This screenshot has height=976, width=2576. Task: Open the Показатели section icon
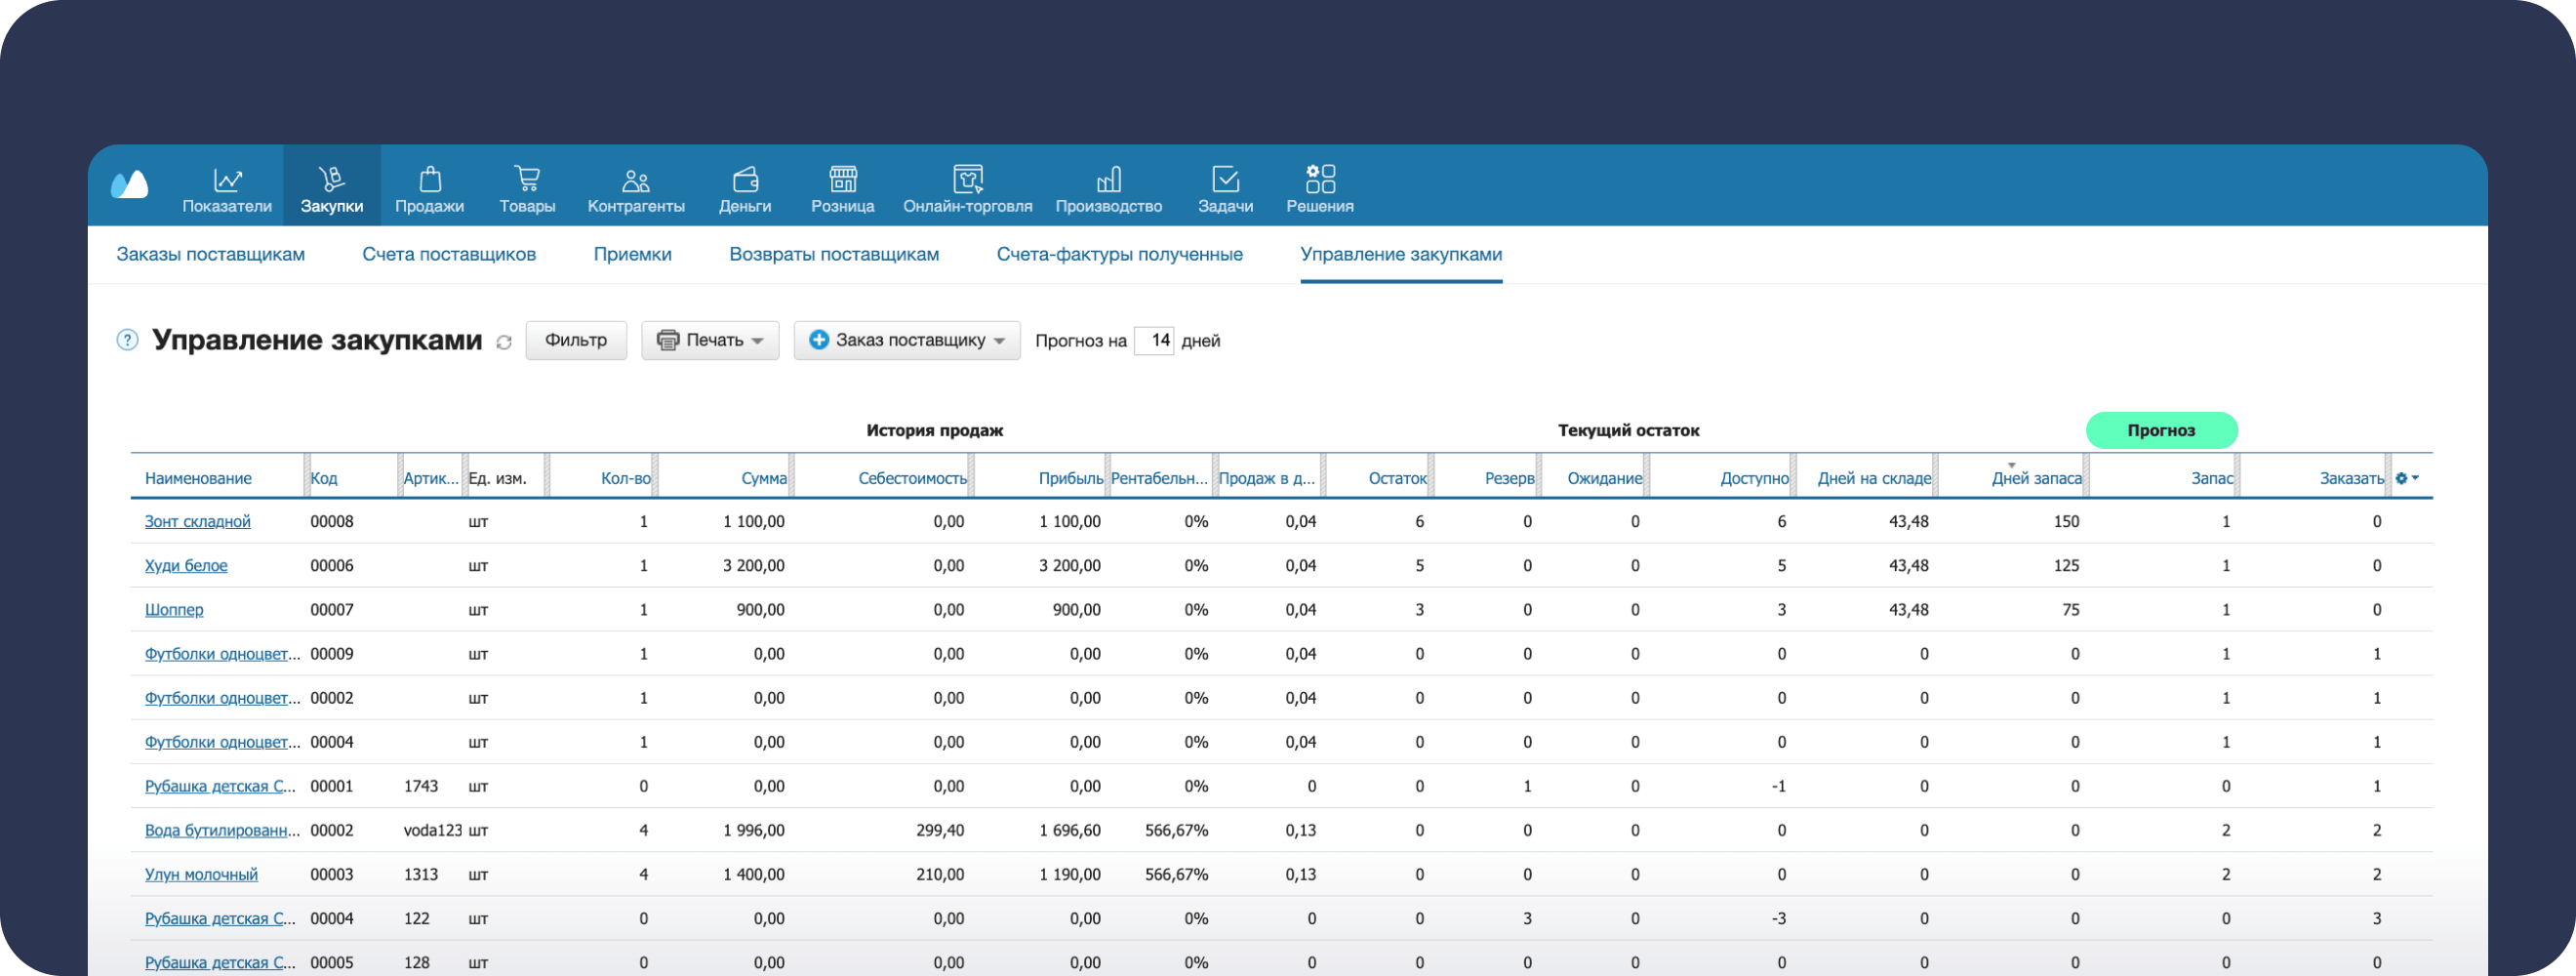point(227,180)
